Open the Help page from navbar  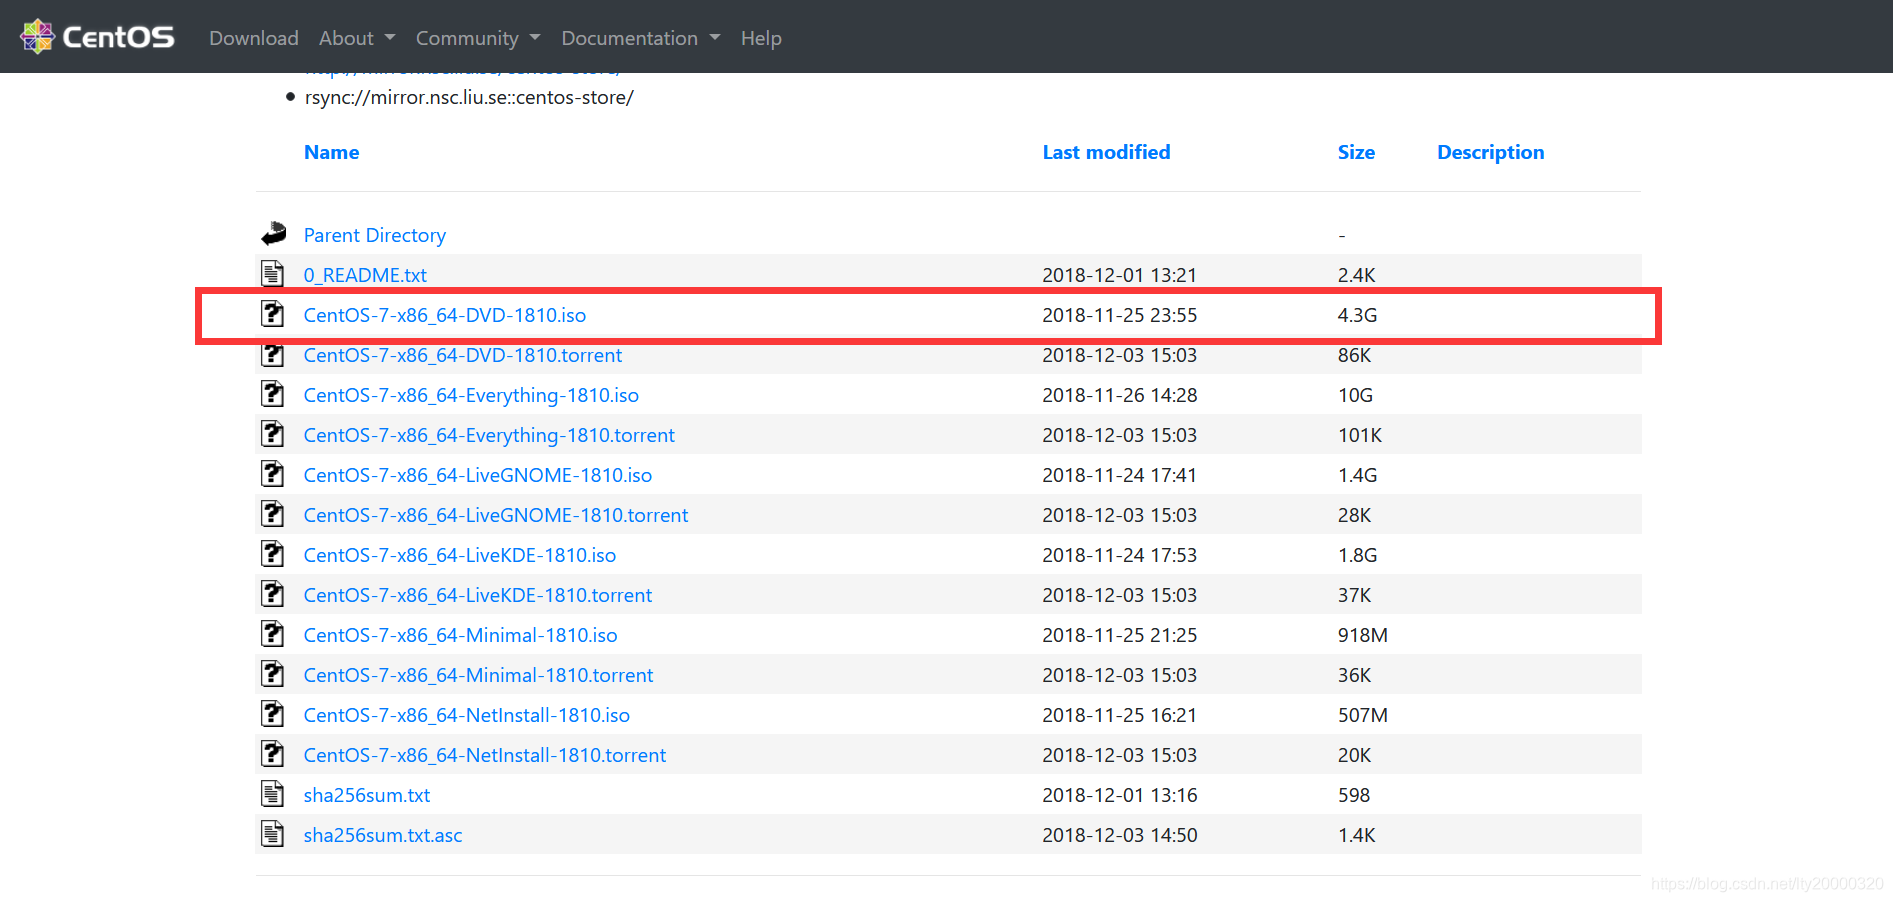pyautogui.click(x=761, y=38)
